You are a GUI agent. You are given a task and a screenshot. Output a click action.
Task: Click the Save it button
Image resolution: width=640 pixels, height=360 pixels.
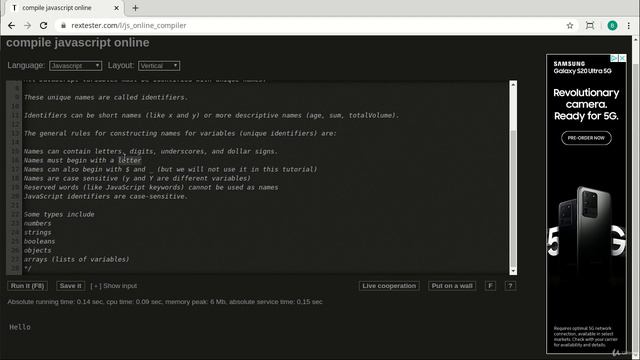(71, 286)
